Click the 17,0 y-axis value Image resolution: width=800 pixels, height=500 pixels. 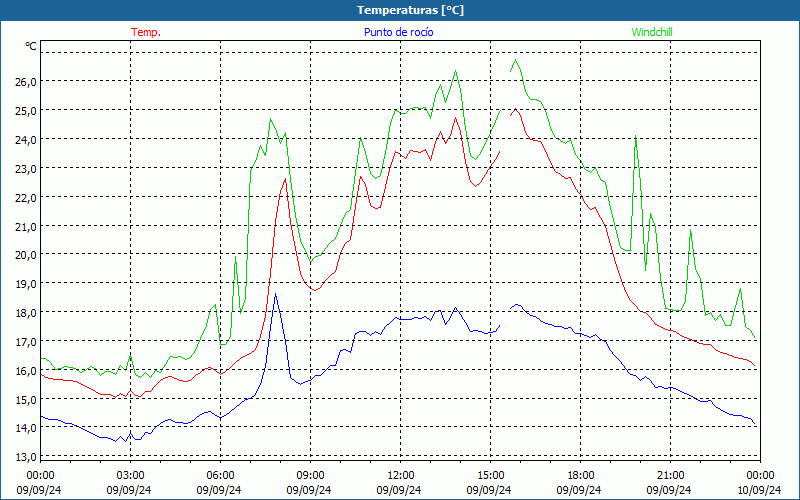coord(24,341)
